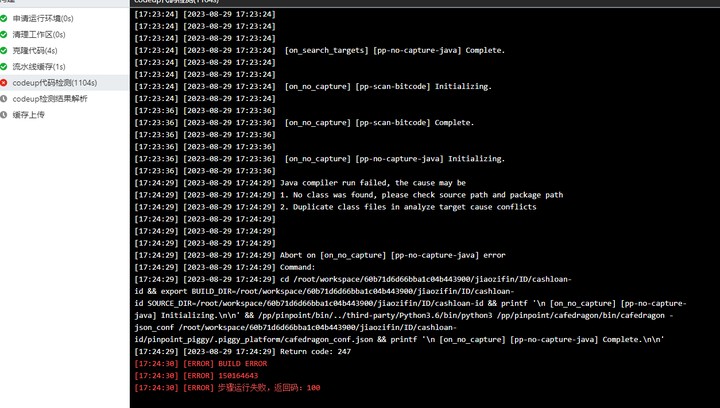Click grey pending clock icon beside codeup检测结果解析
This screenshot has width=720, height=408.
pos(4,99)
